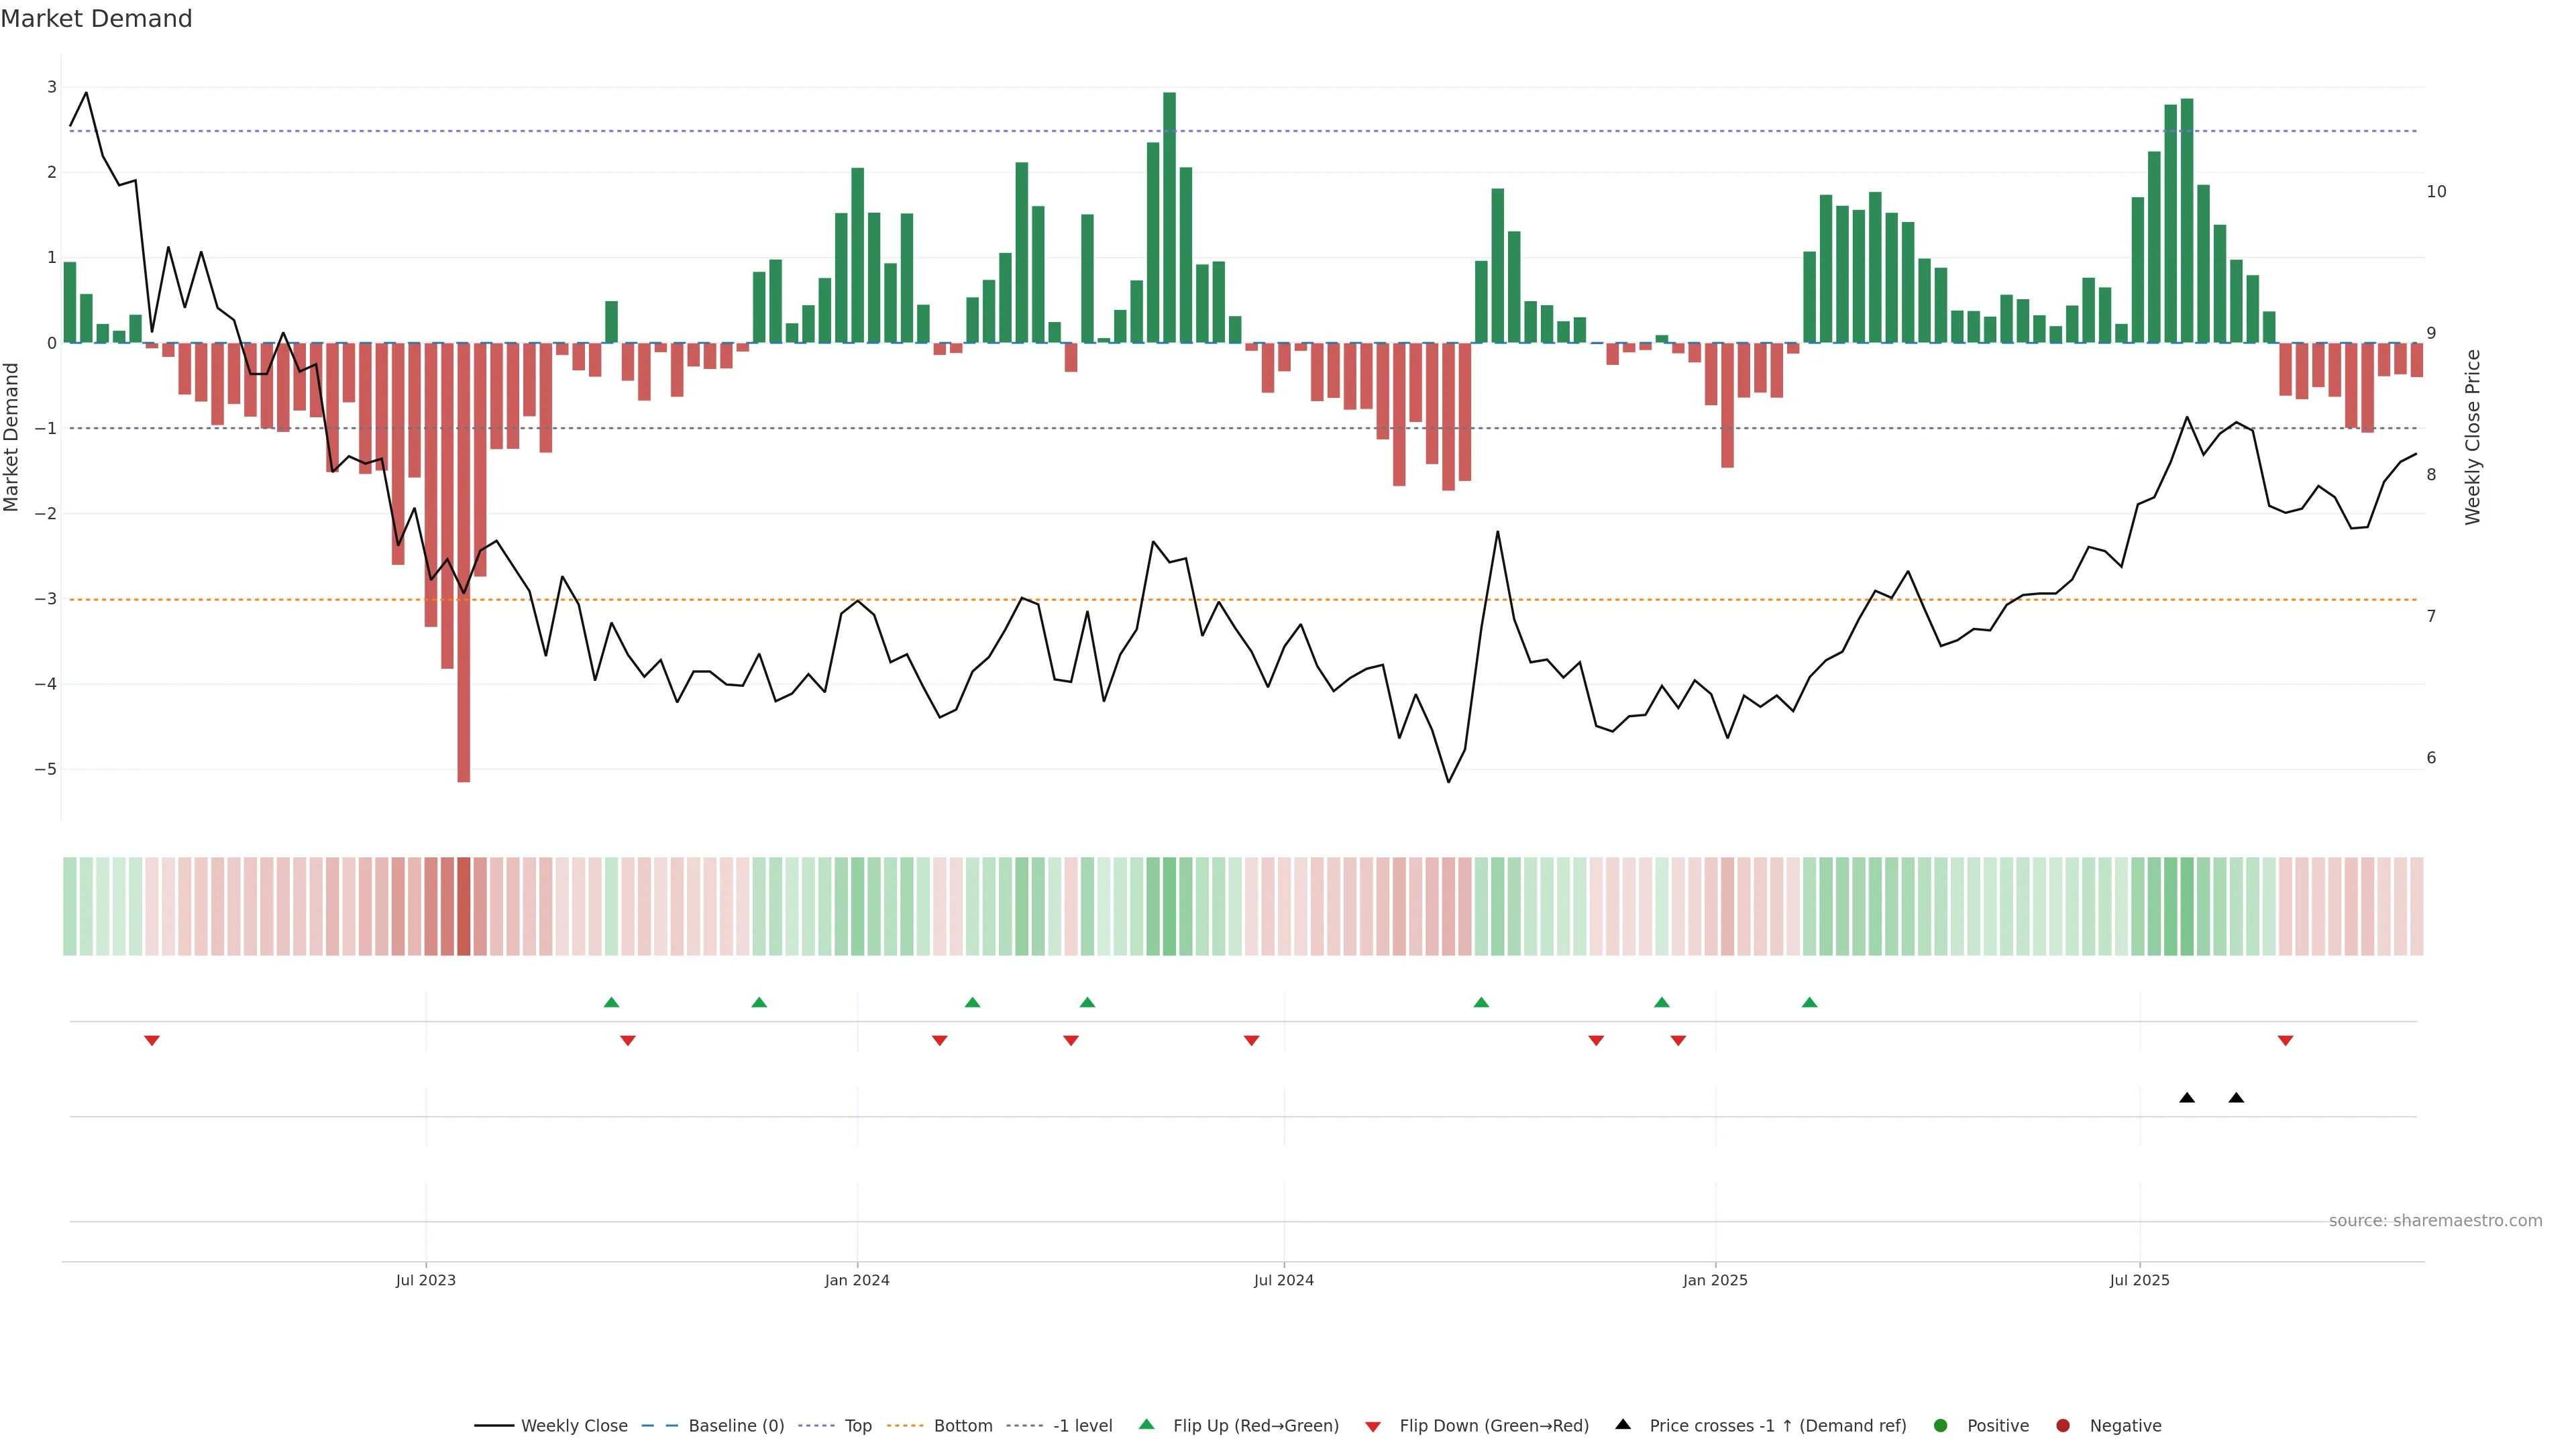The height and width of the screenshot is (1449, 2576).
Task: Click the green flip-up marker just after Jan 2025
Action: point(1809,1002)
